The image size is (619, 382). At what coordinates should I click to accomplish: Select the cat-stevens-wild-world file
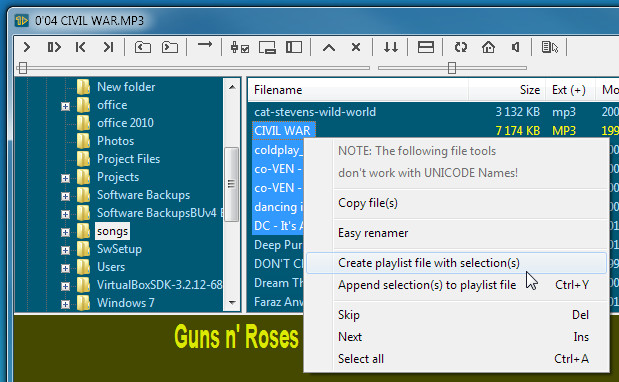(x=315, y=112)
